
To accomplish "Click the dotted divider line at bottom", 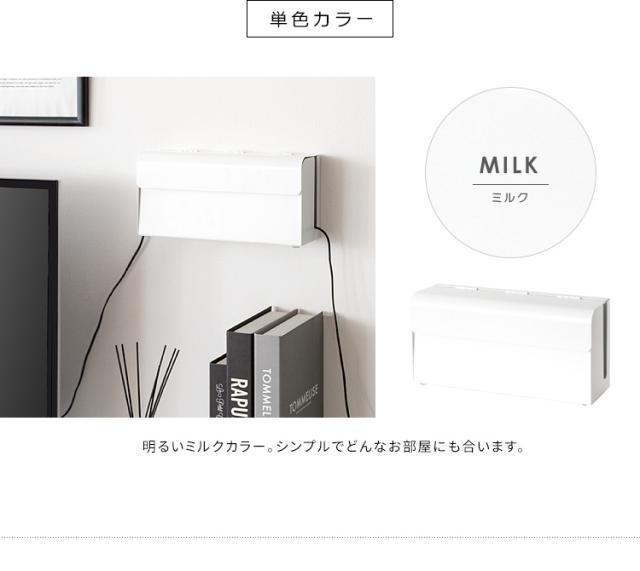I will click(320, 538).
